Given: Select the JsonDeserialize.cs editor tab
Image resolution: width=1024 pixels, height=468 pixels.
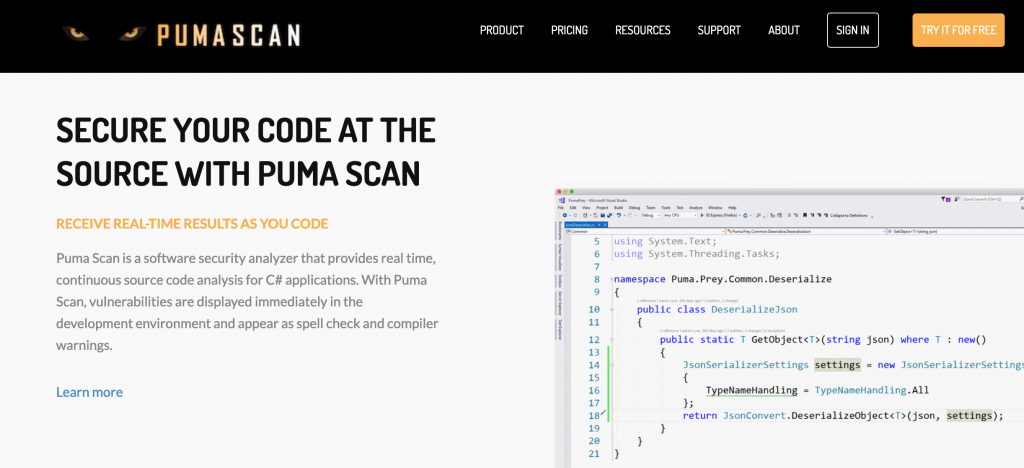Looking at the screenshot, I should [x=586, y=225].
